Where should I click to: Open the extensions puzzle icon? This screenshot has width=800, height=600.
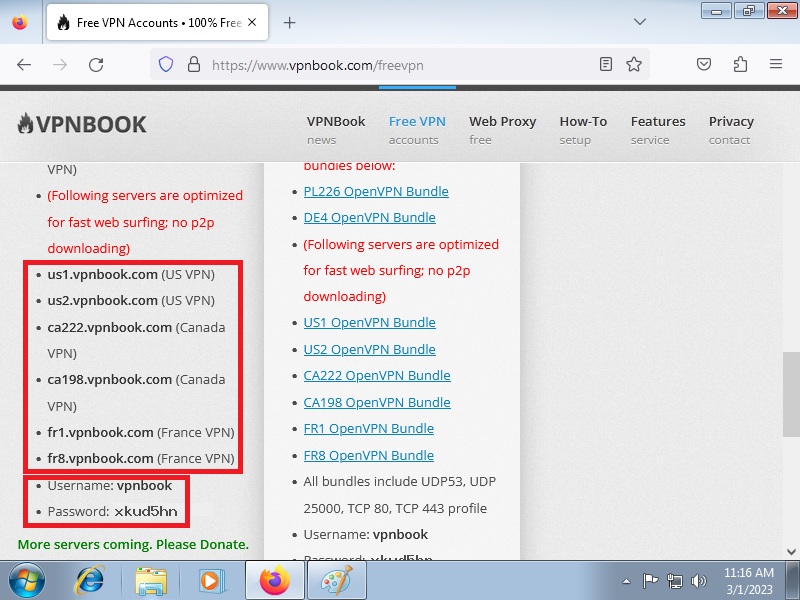coord(740,64)
